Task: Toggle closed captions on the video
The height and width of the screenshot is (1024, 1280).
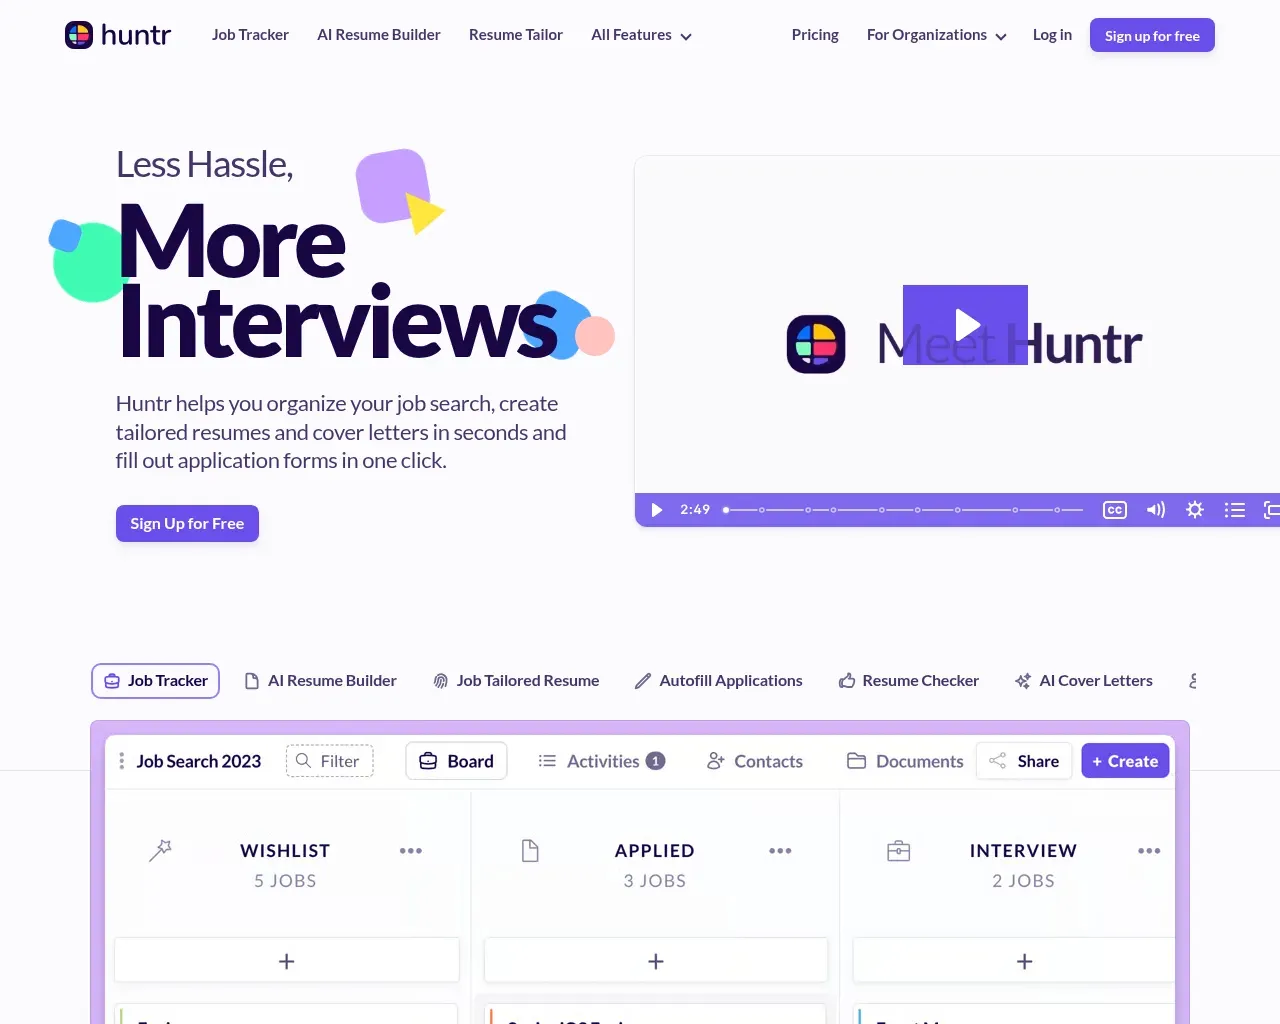Action: point(1115,510)
